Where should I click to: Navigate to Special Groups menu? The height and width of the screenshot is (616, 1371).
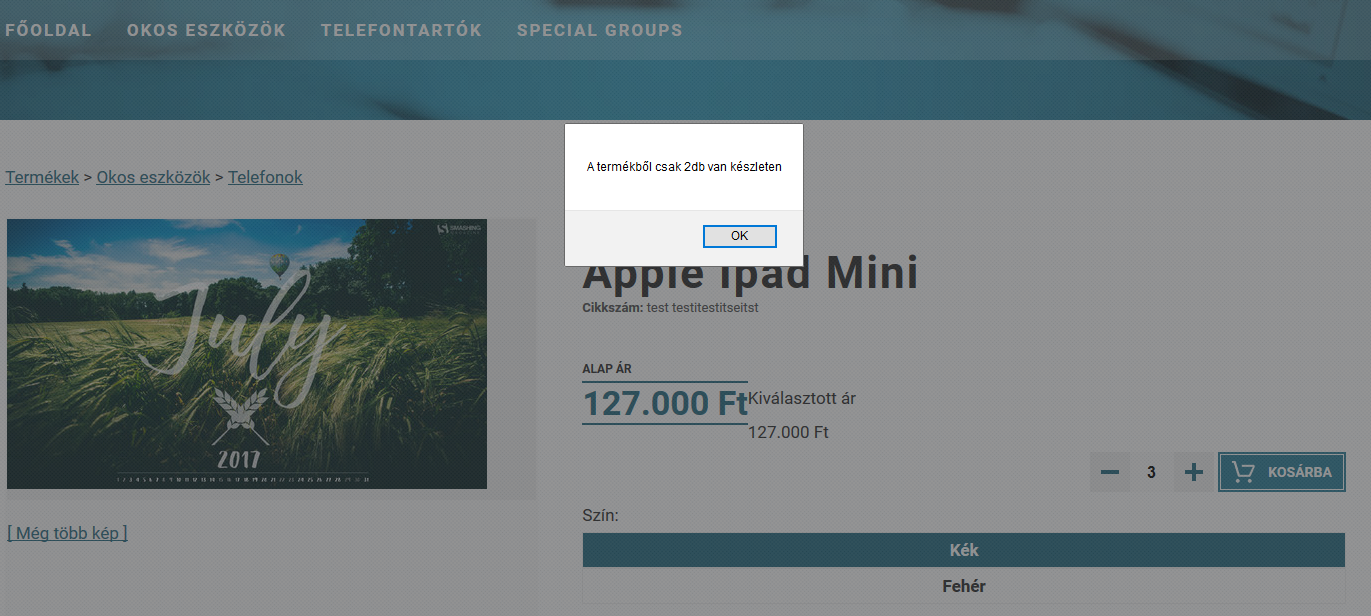599,30
